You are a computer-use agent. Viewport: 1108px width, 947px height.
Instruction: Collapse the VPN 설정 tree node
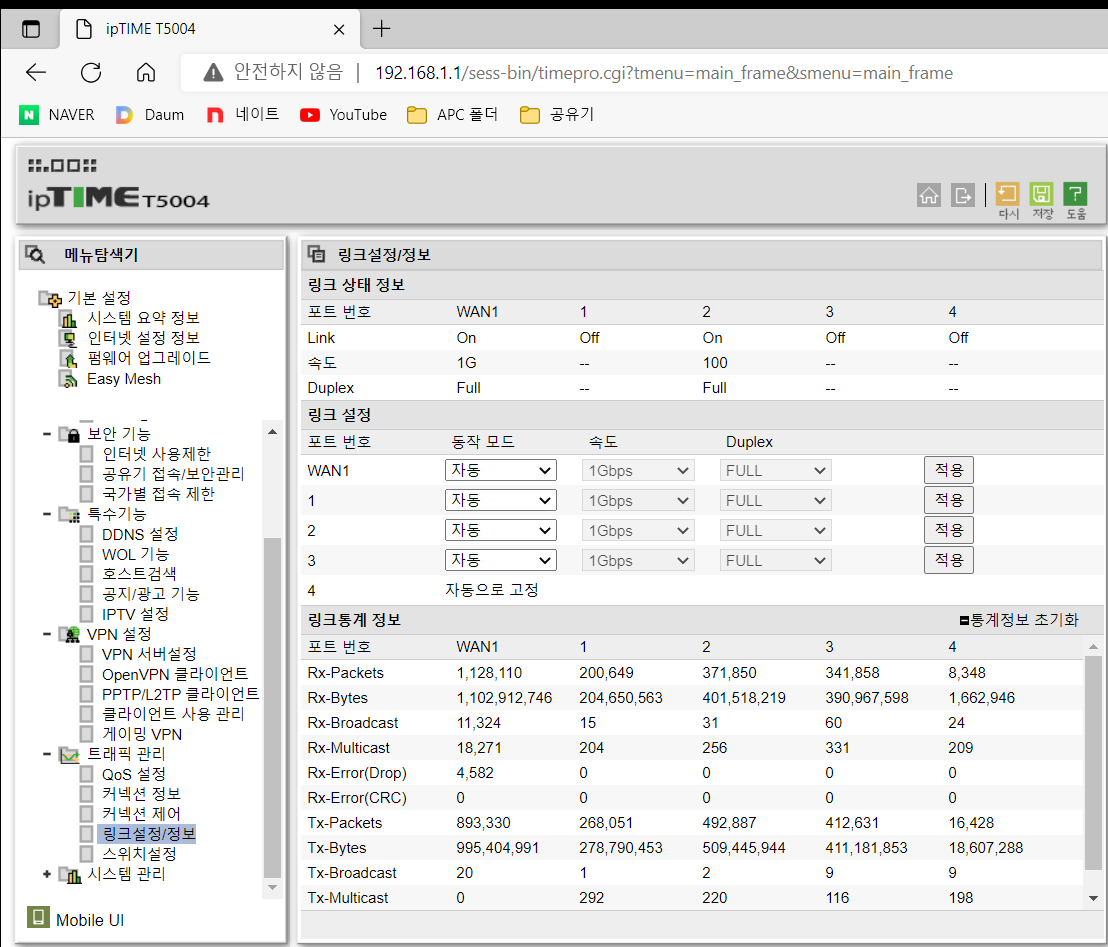point(47,634)
